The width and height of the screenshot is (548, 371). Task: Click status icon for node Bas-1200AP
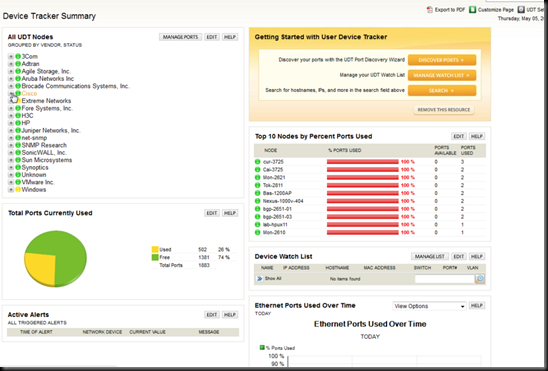[x=258, y=193]
